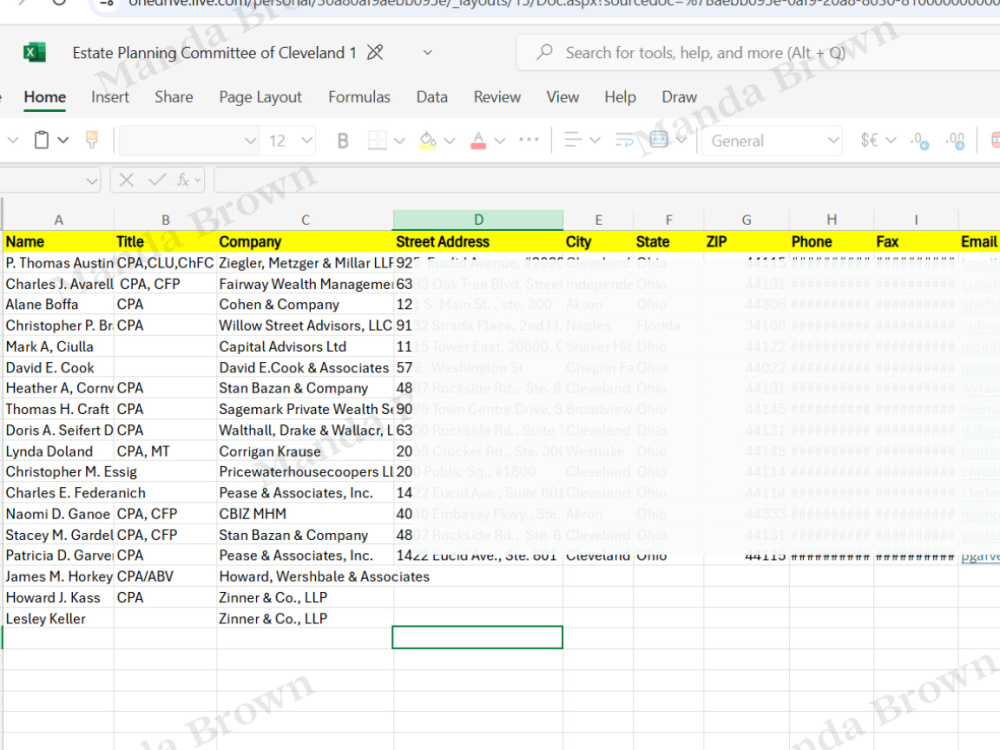Select cell 'CPA, MT'

pos(165,452)
